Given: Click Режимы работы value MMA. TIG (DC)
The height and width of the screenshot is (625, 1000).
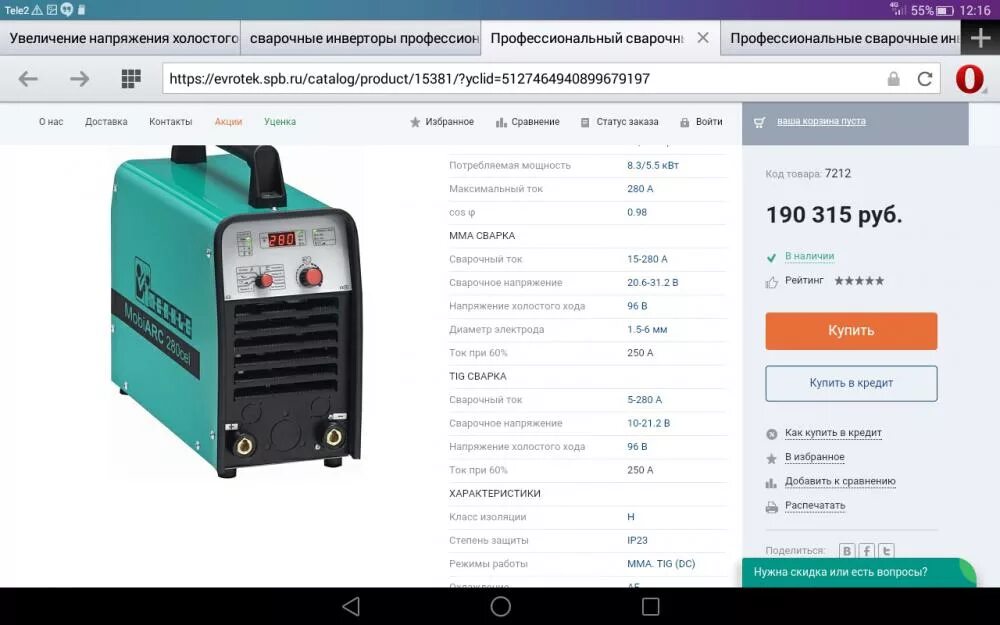Looking at the screenshot, I should click(661, 564).
